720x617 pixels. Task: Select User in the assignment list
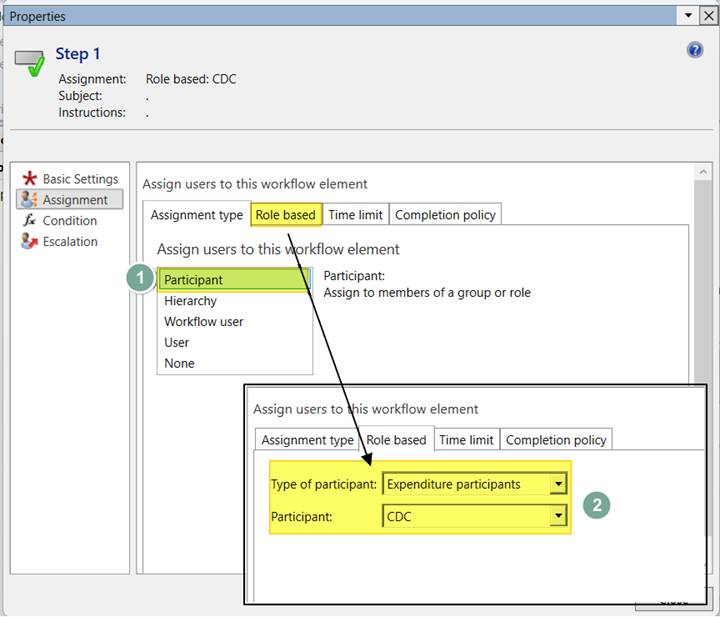pos(177,343)
